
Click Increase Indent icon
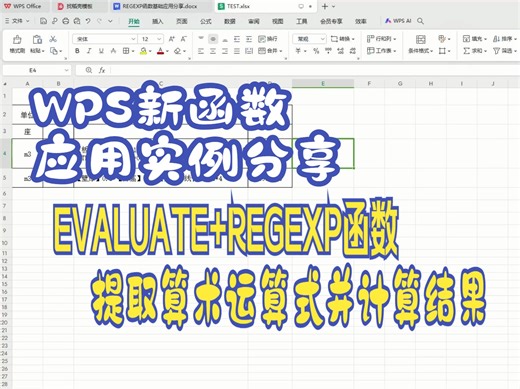[249, 39]
